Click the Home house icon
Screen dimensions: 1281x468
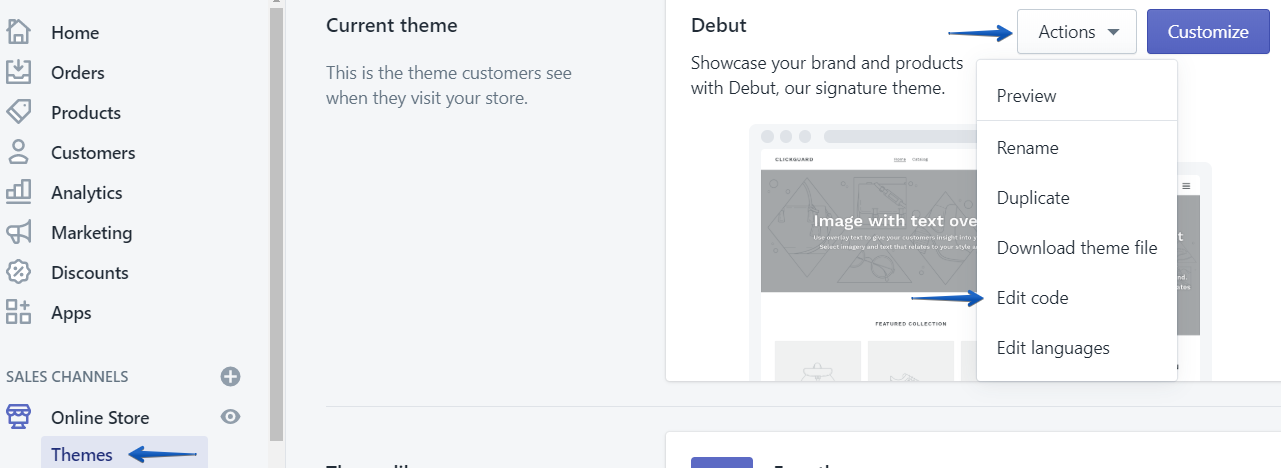[19, 32]
